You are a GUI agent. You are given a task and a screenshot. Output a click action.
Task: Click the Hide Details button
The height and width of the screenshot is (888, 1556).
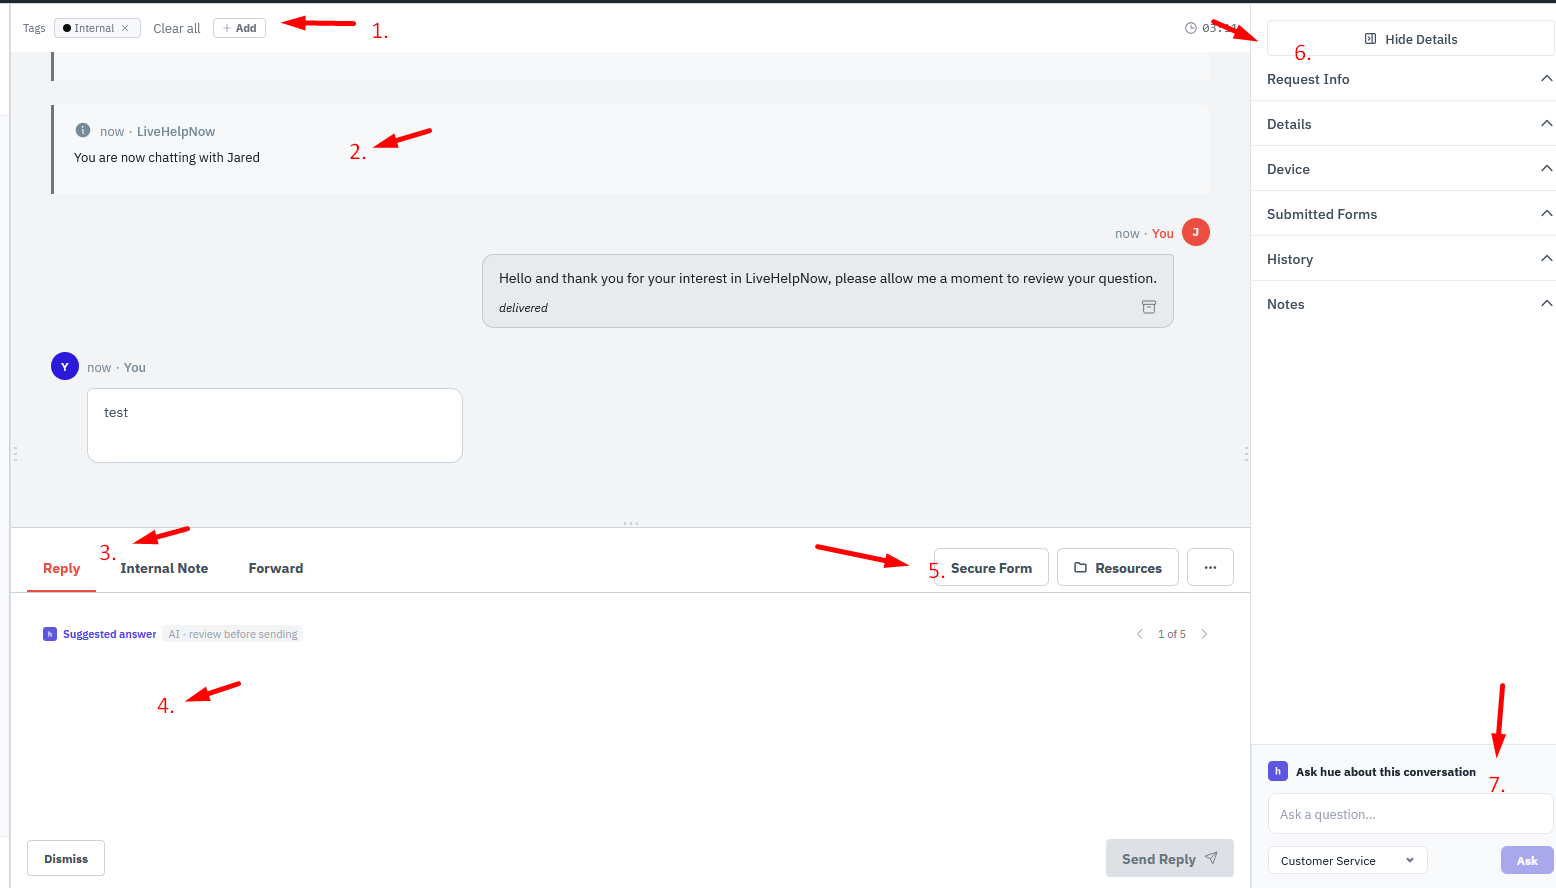[x=1410, y=39]
